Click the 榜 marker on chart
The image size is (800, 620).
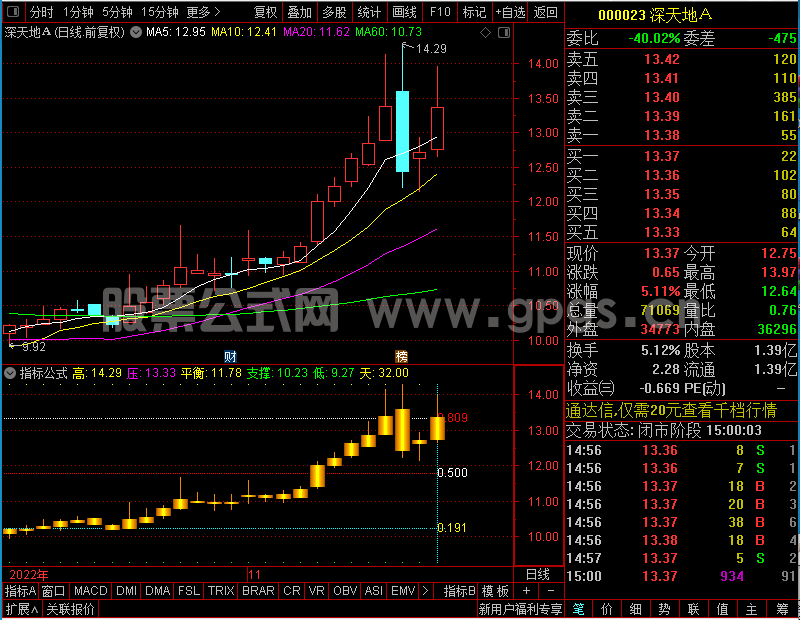pos(402,356)
